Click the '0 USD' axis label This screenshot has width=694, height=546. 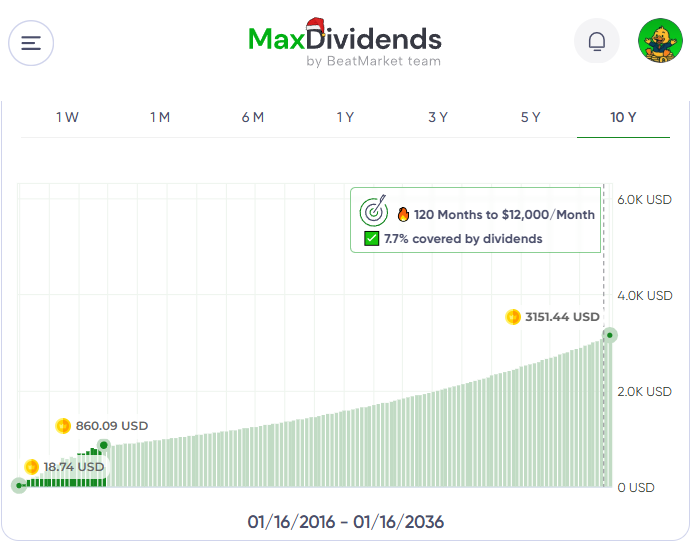pyautogui.click(x=636, y=488)
